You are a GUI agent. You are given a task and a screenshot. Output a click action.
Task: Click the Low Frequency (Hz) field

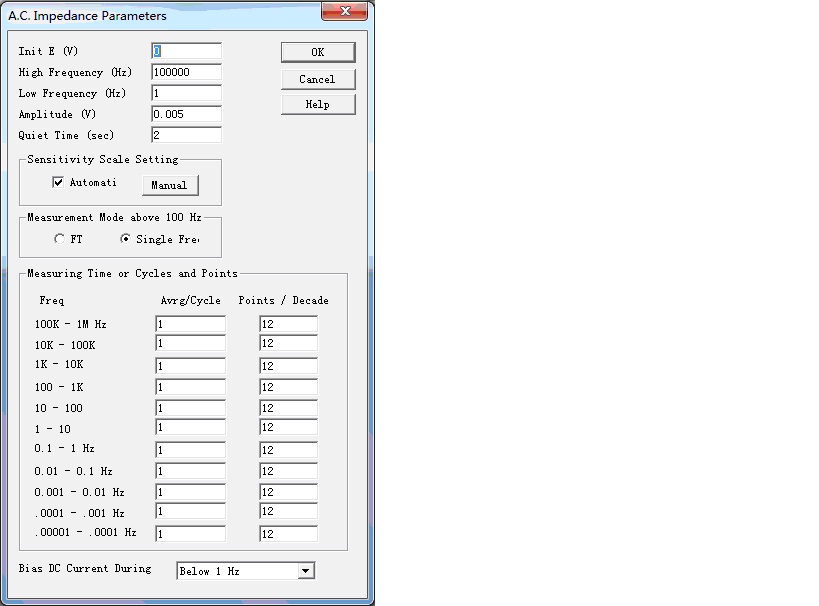(x=186, y=93)
